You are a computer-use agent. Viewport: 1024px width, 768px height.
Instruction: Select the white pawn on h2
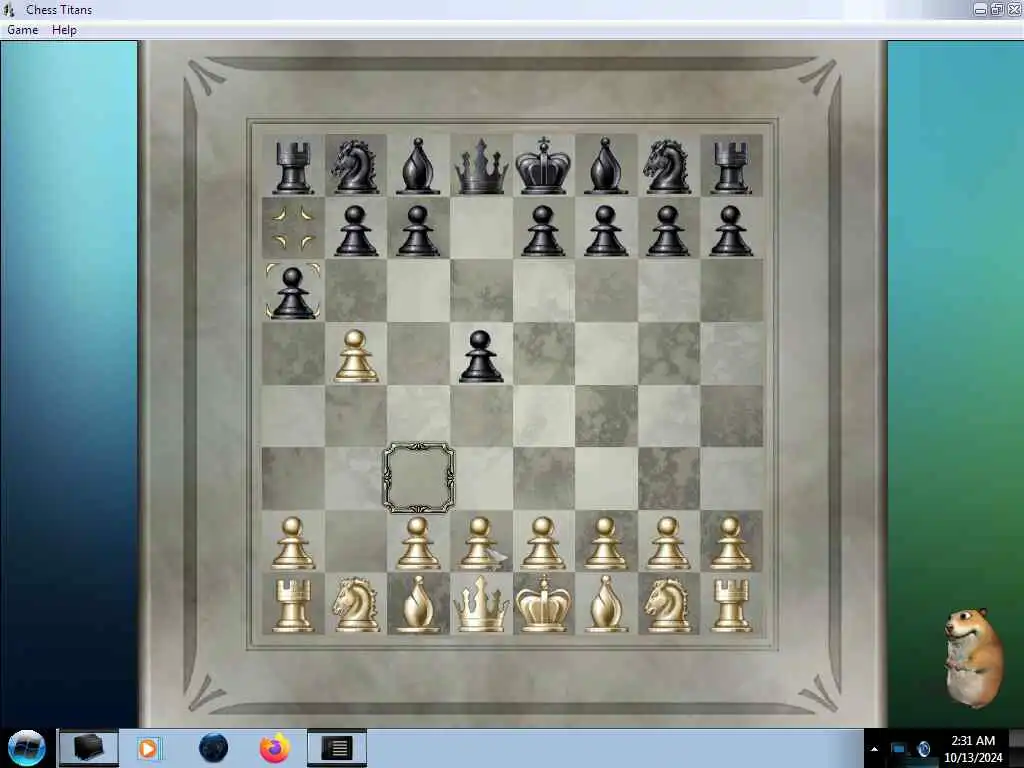731,543
